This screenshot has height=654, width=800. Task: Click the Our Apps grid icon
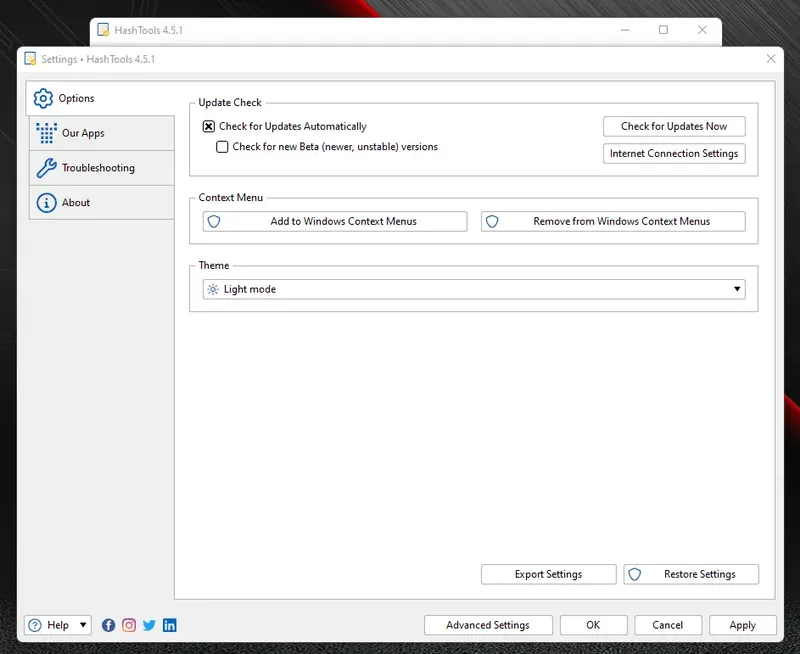(x=46, y=133)
